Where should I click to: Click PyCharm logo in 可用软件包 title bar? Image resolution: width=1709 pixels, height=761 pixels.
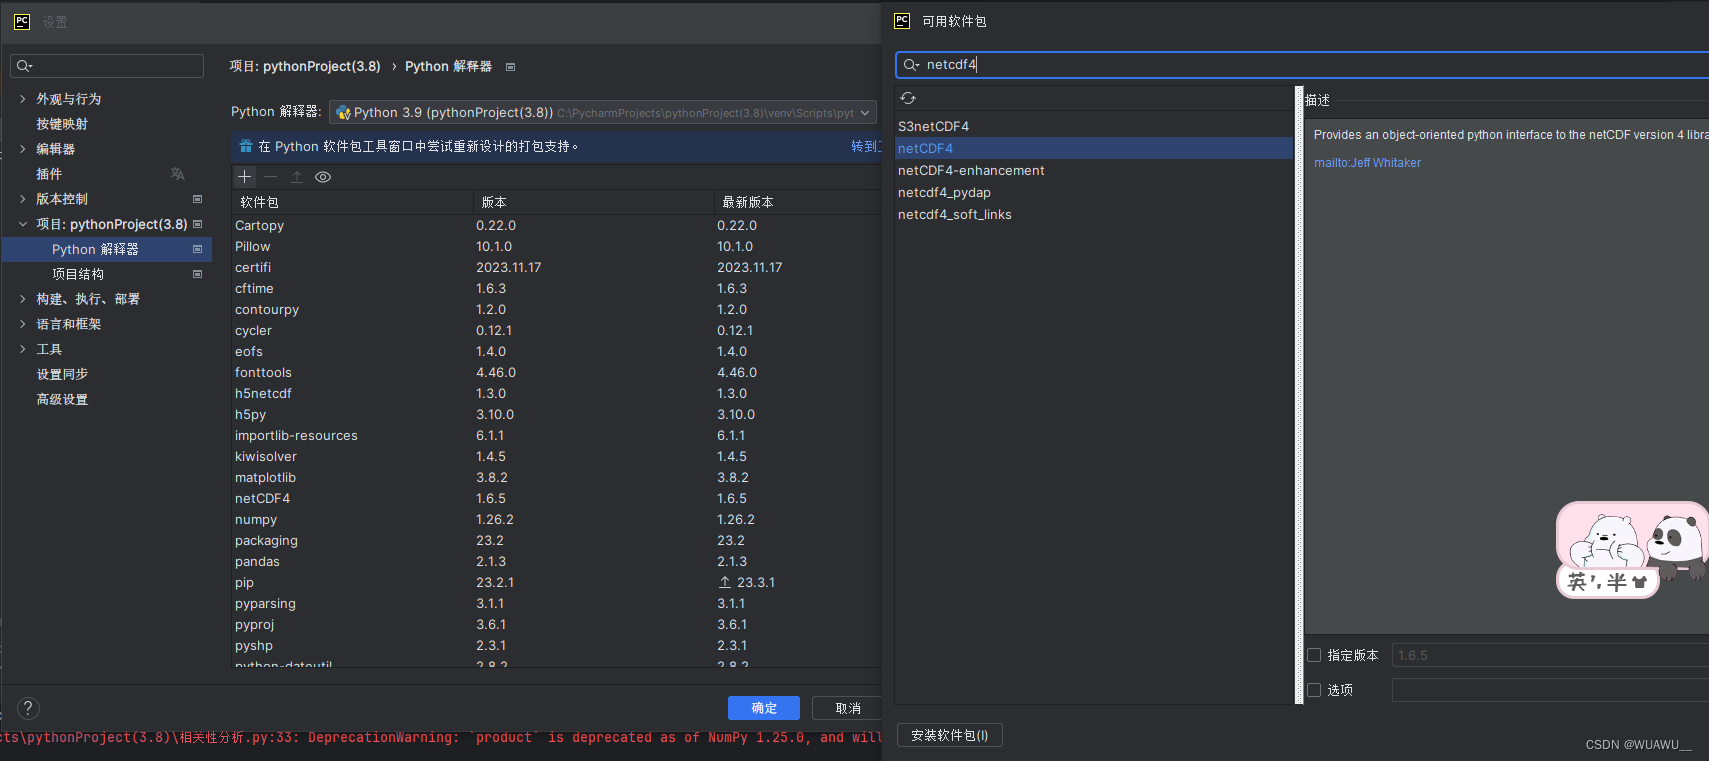902,21
